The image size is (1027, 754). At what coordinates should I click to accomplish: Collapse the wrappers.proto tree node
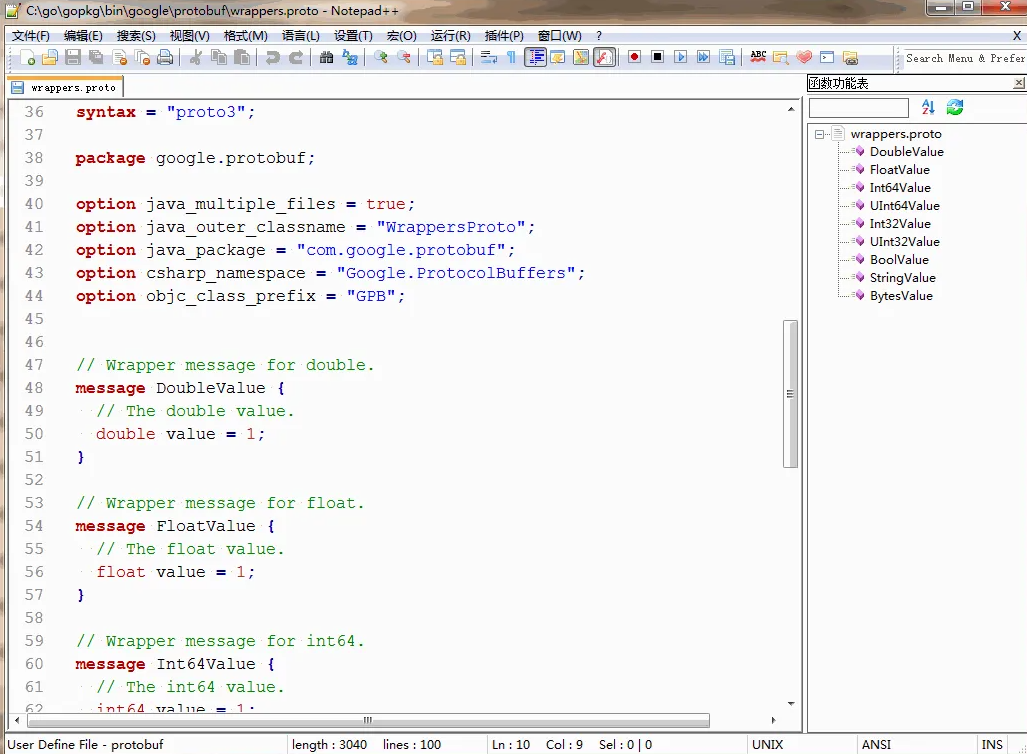pyautogui.click(x=819, y=134)
